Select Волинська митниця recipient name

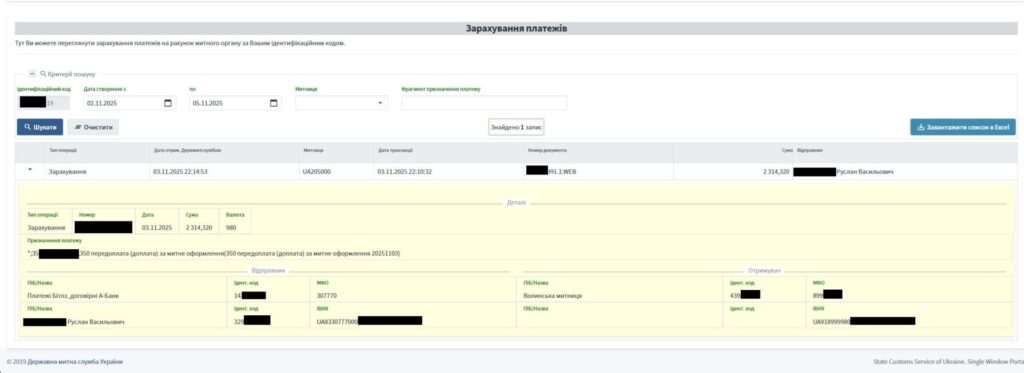552,295
